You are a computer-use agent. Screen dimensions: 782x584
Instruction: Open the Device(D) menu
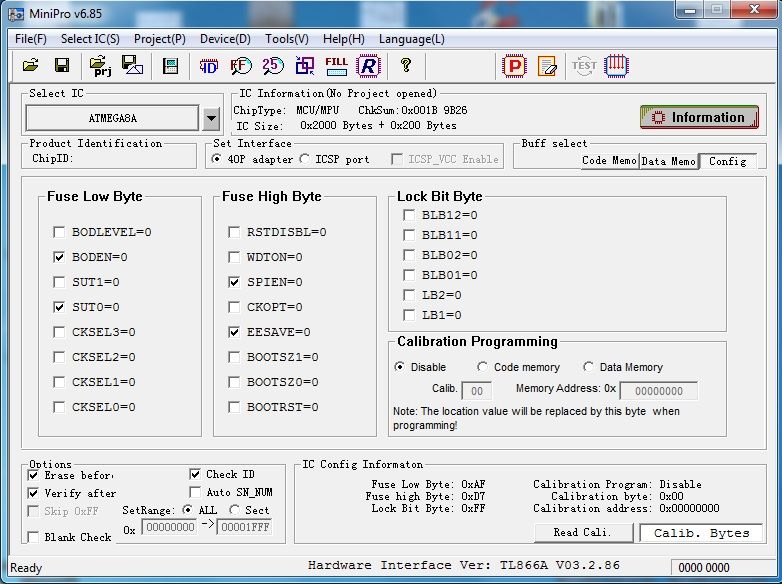225,39
